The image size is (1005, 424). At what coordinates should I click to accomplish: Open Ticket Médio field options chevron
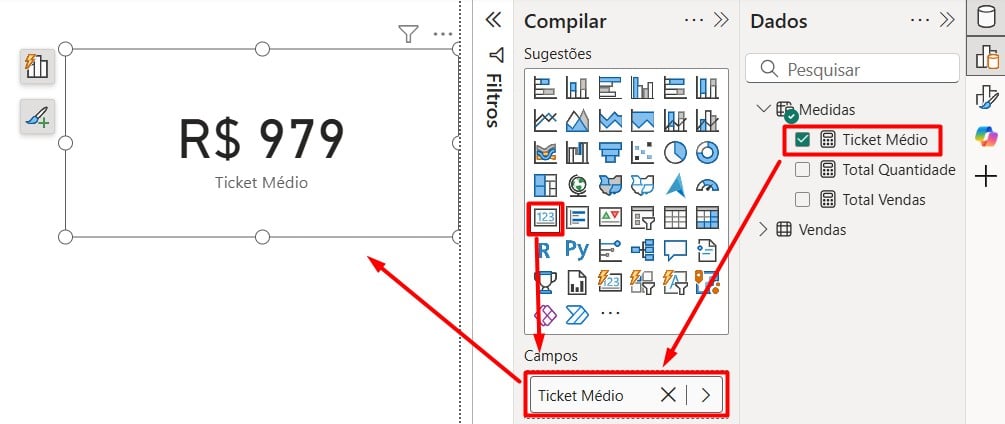pos(706,395)
